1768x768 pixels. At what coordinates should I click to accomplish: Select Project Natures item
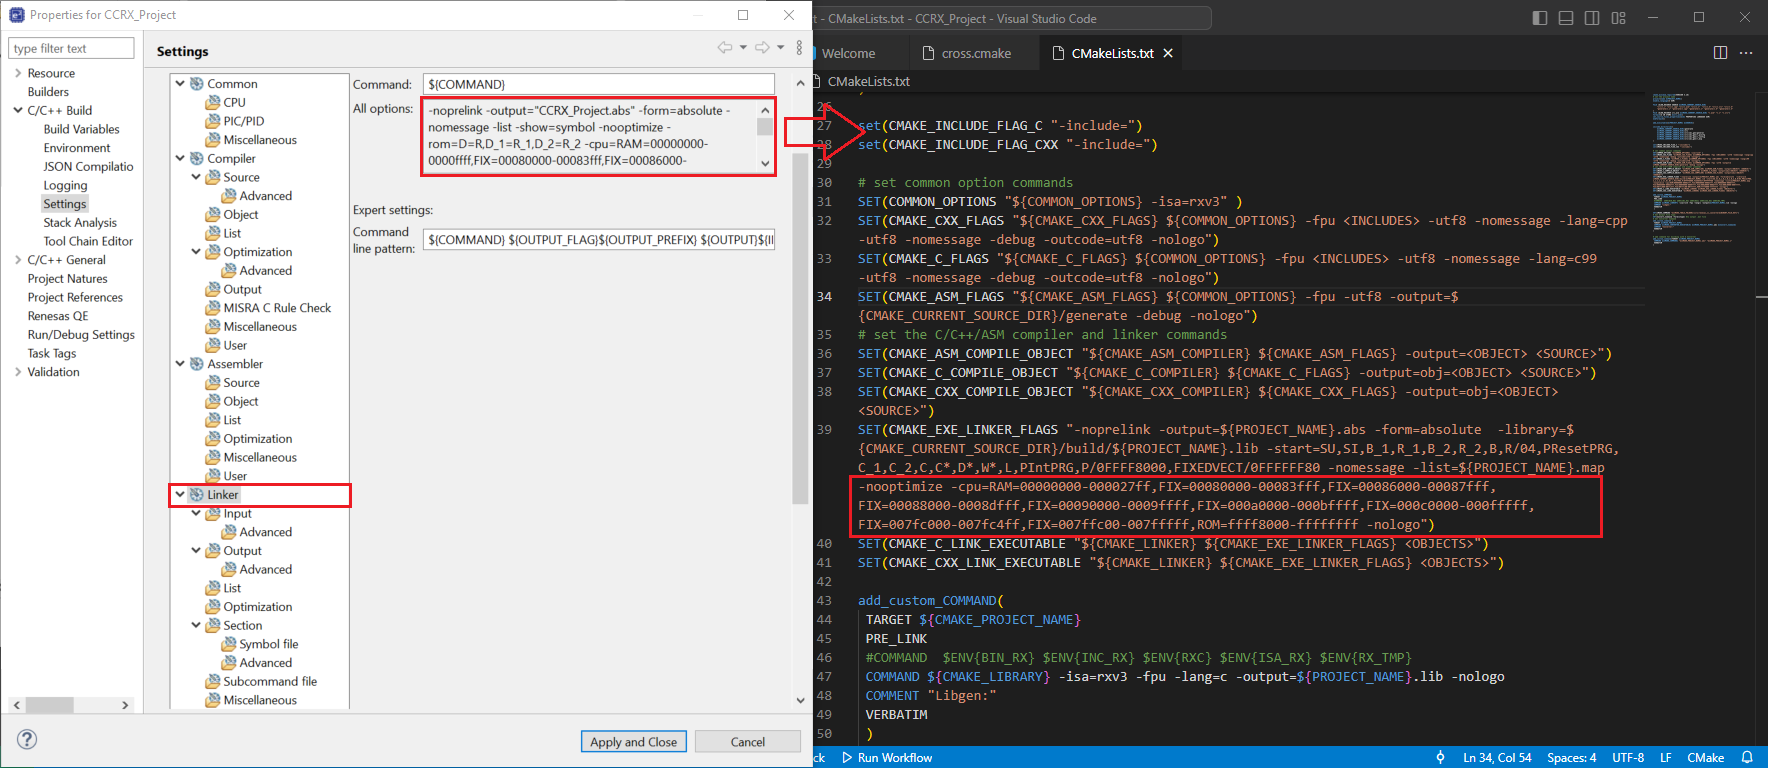[67, 279]
